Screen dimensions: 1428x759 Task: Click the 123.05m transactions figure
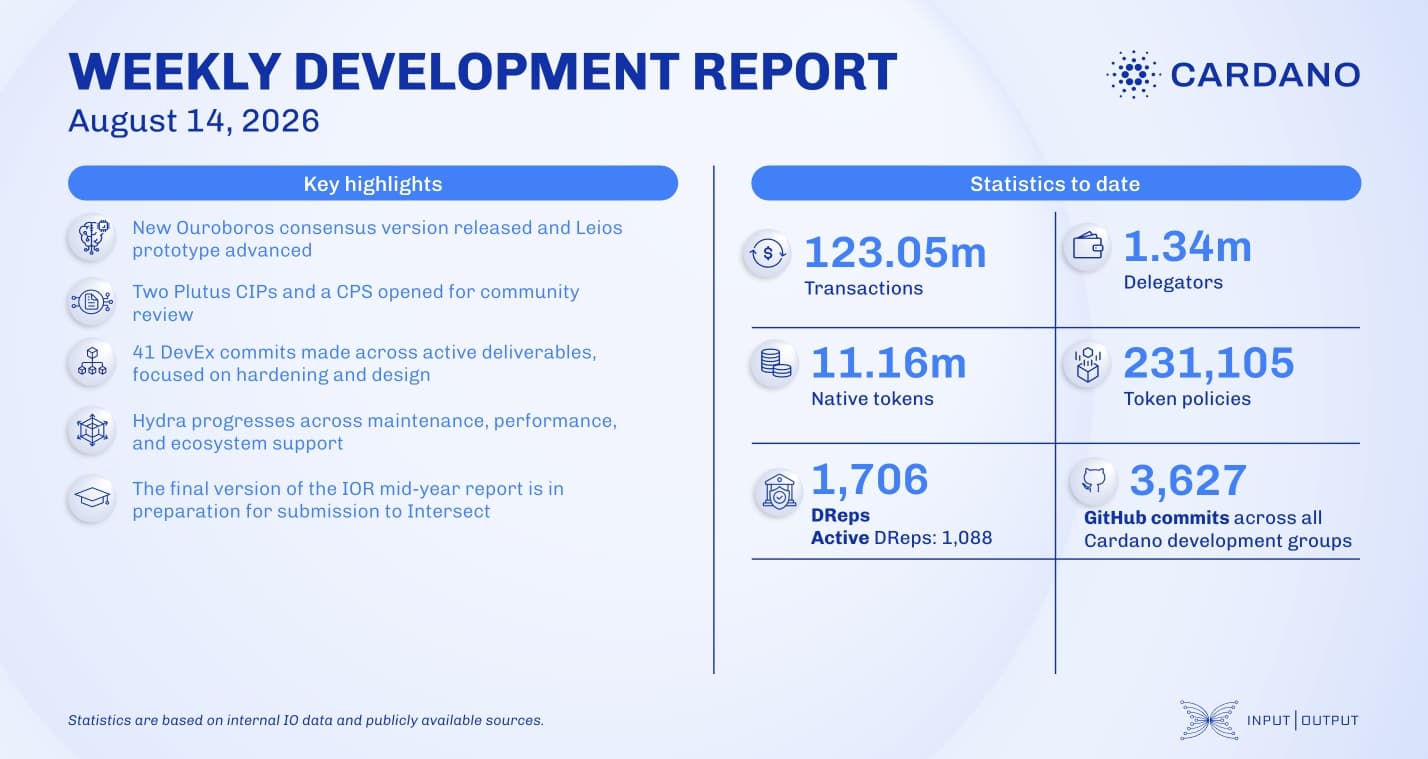tap(895, 252)
